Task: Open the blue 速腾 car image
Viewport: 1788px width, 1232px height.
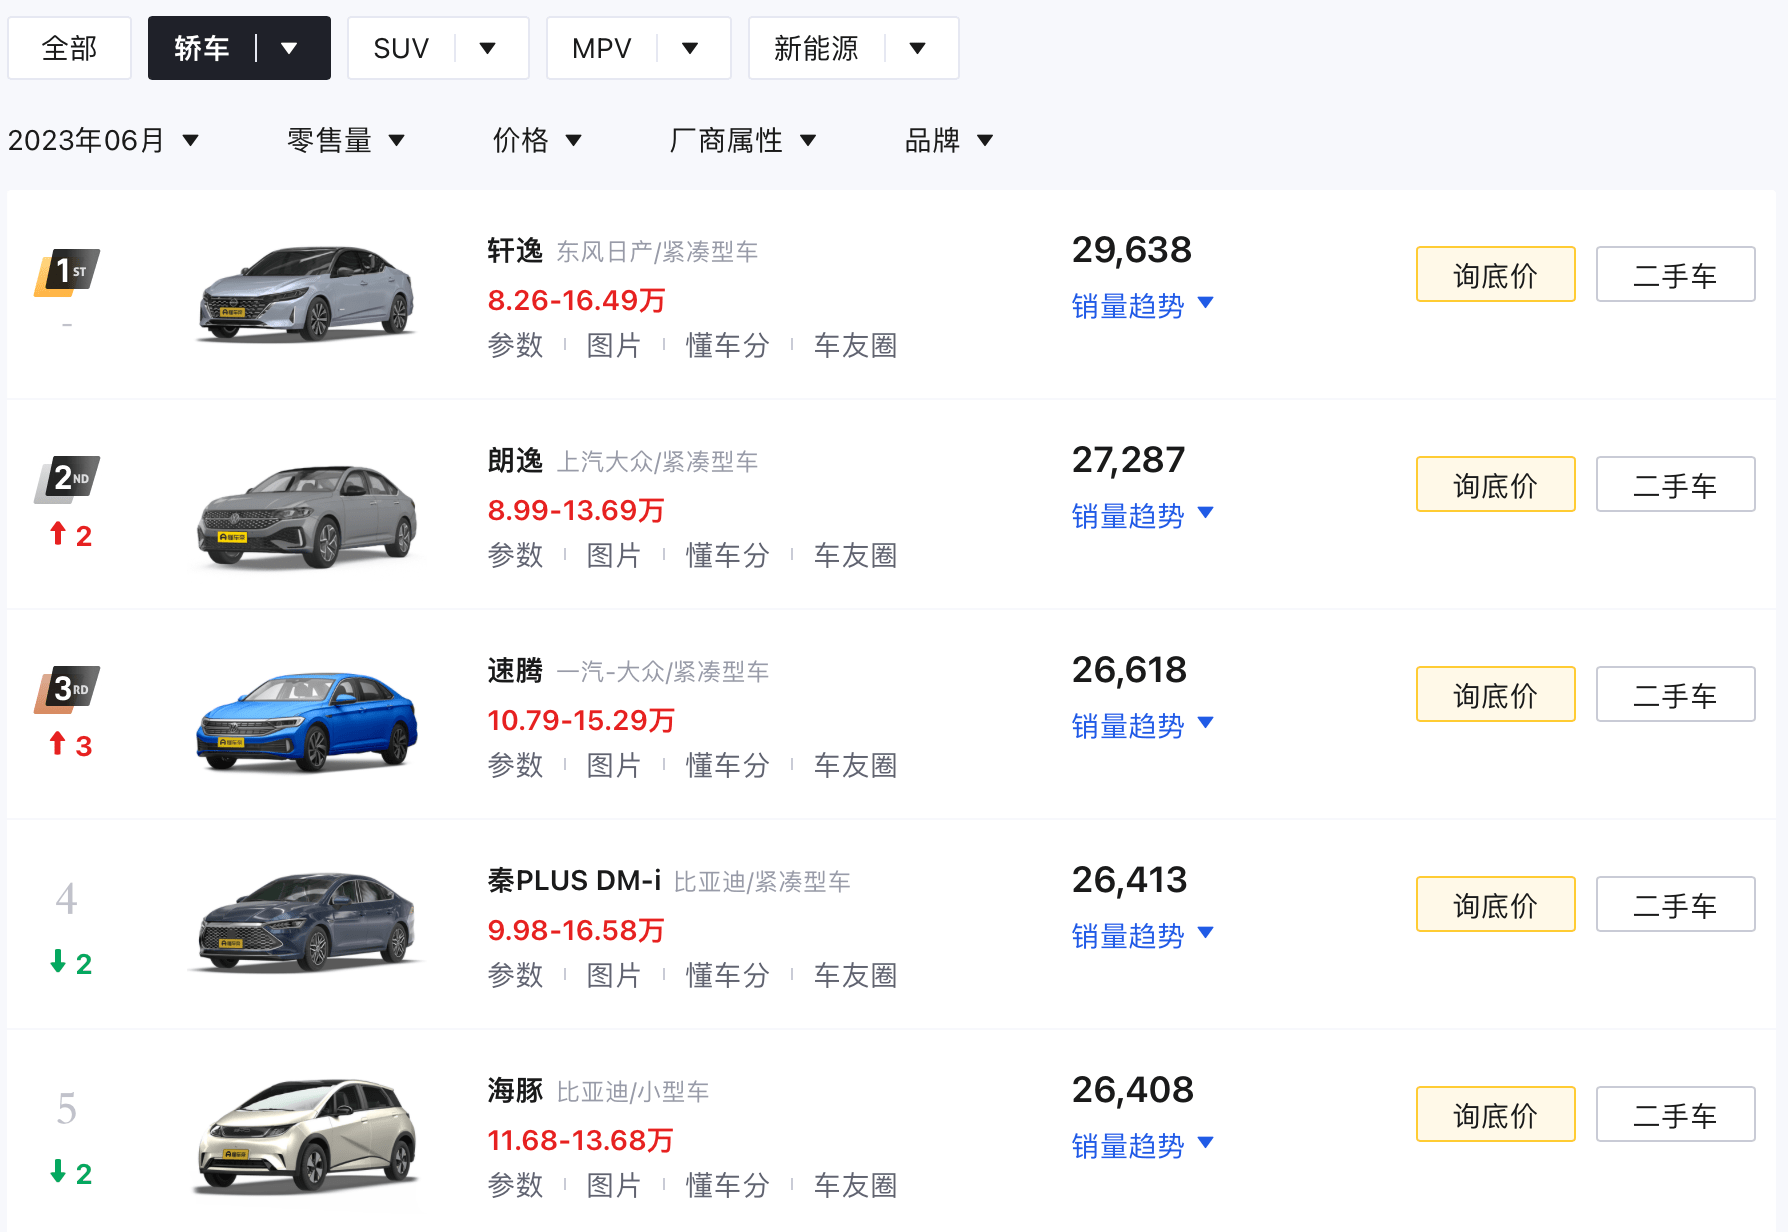Action: 306,720
